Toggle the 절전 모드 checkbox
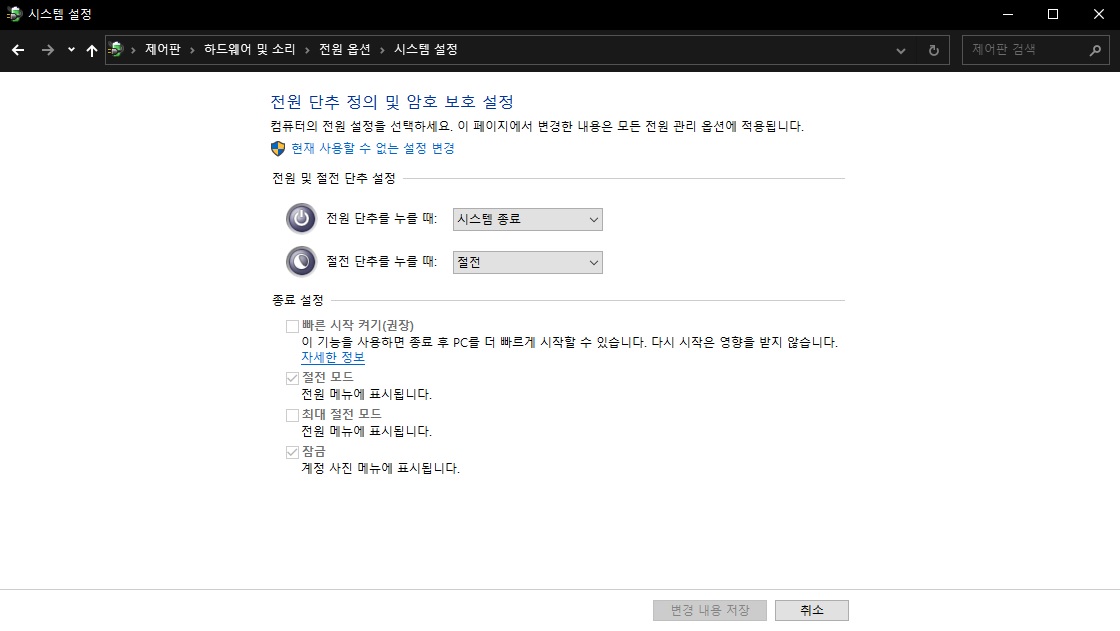Image resolution: width=1120 pixels, height=631 pixels. (x=292, y=378)
